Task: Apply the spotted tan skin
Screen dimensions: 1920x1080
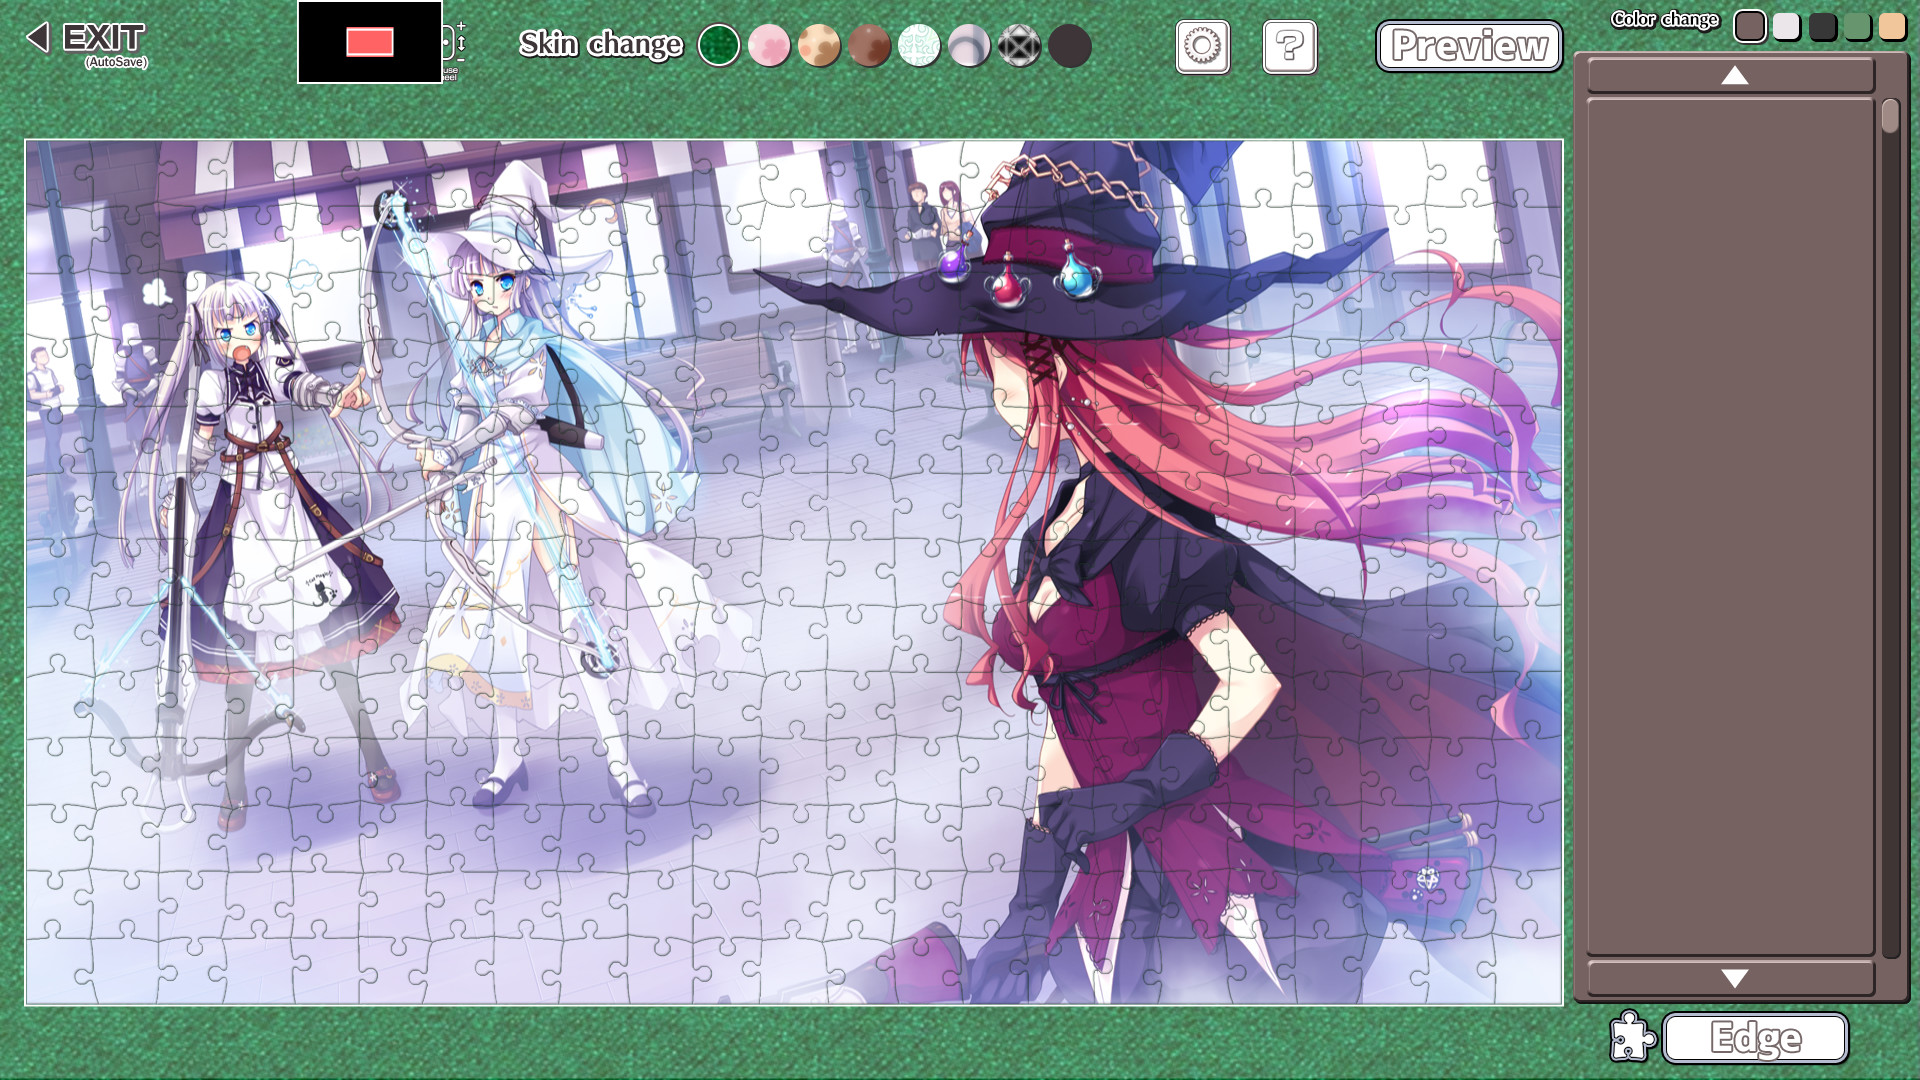Action: [819, 46]
